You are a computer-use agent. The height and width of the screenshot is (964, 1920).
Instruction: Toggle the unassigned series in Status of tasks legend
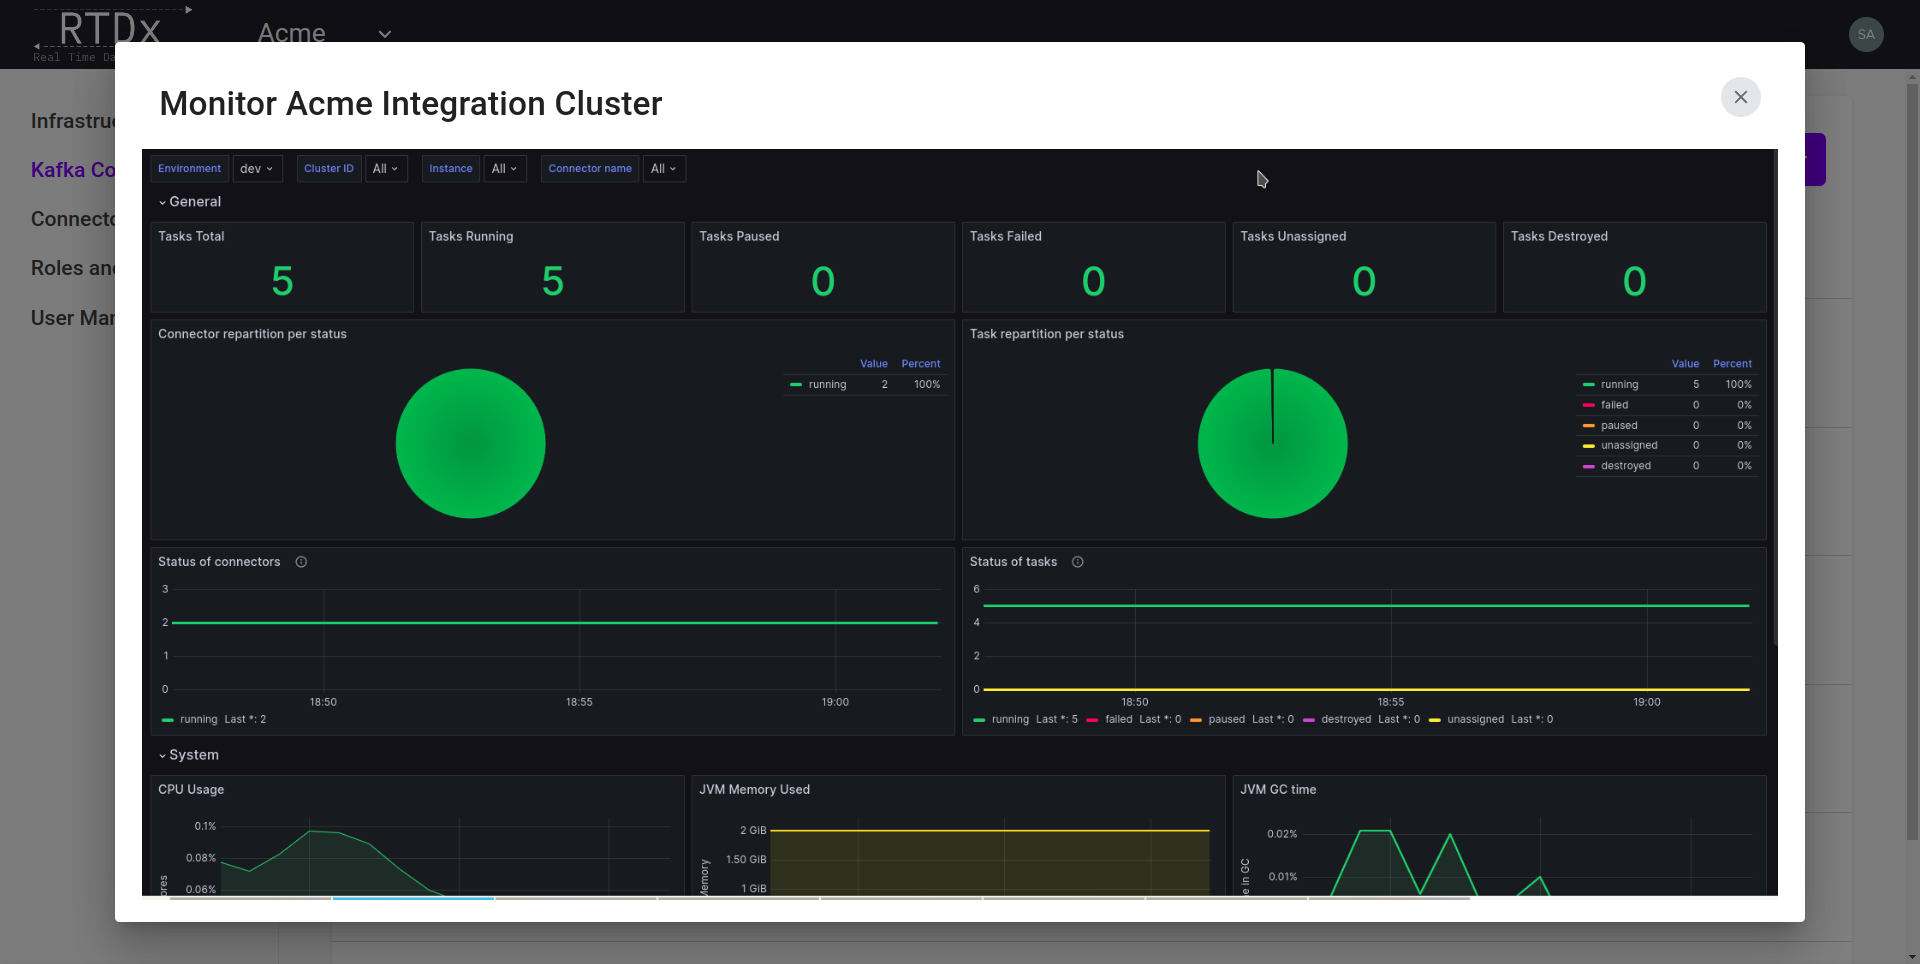tap(1475, 720)
